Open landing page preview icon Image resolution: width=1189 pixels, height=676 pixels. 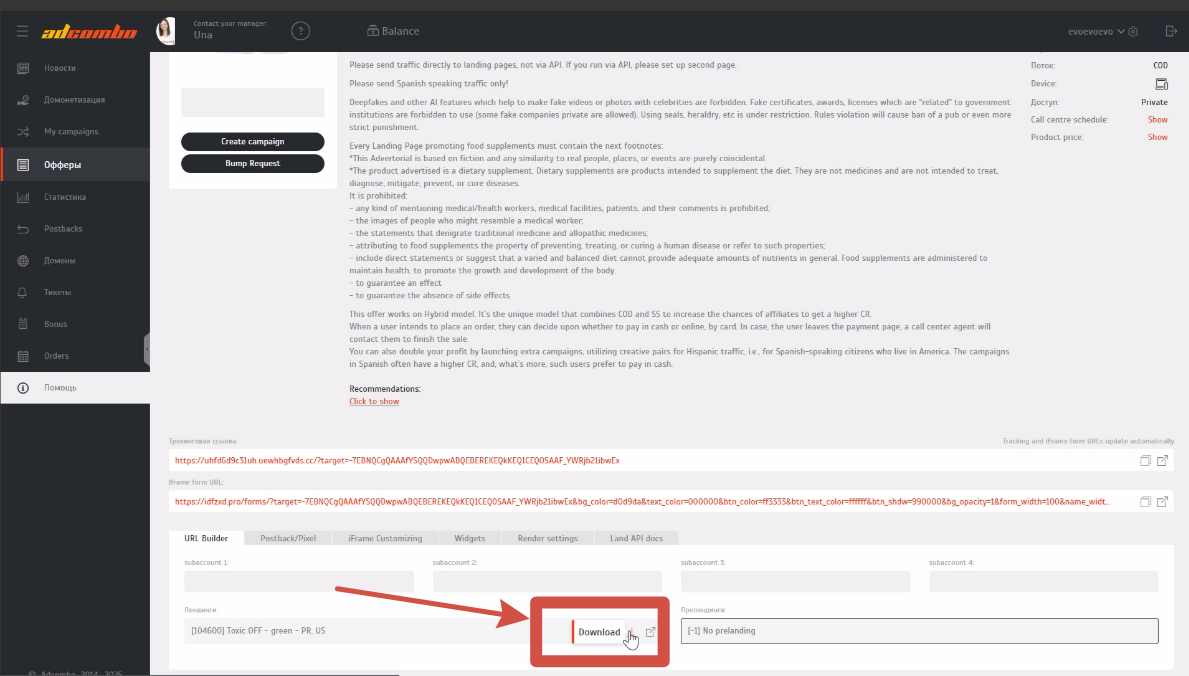coord(650,632)
